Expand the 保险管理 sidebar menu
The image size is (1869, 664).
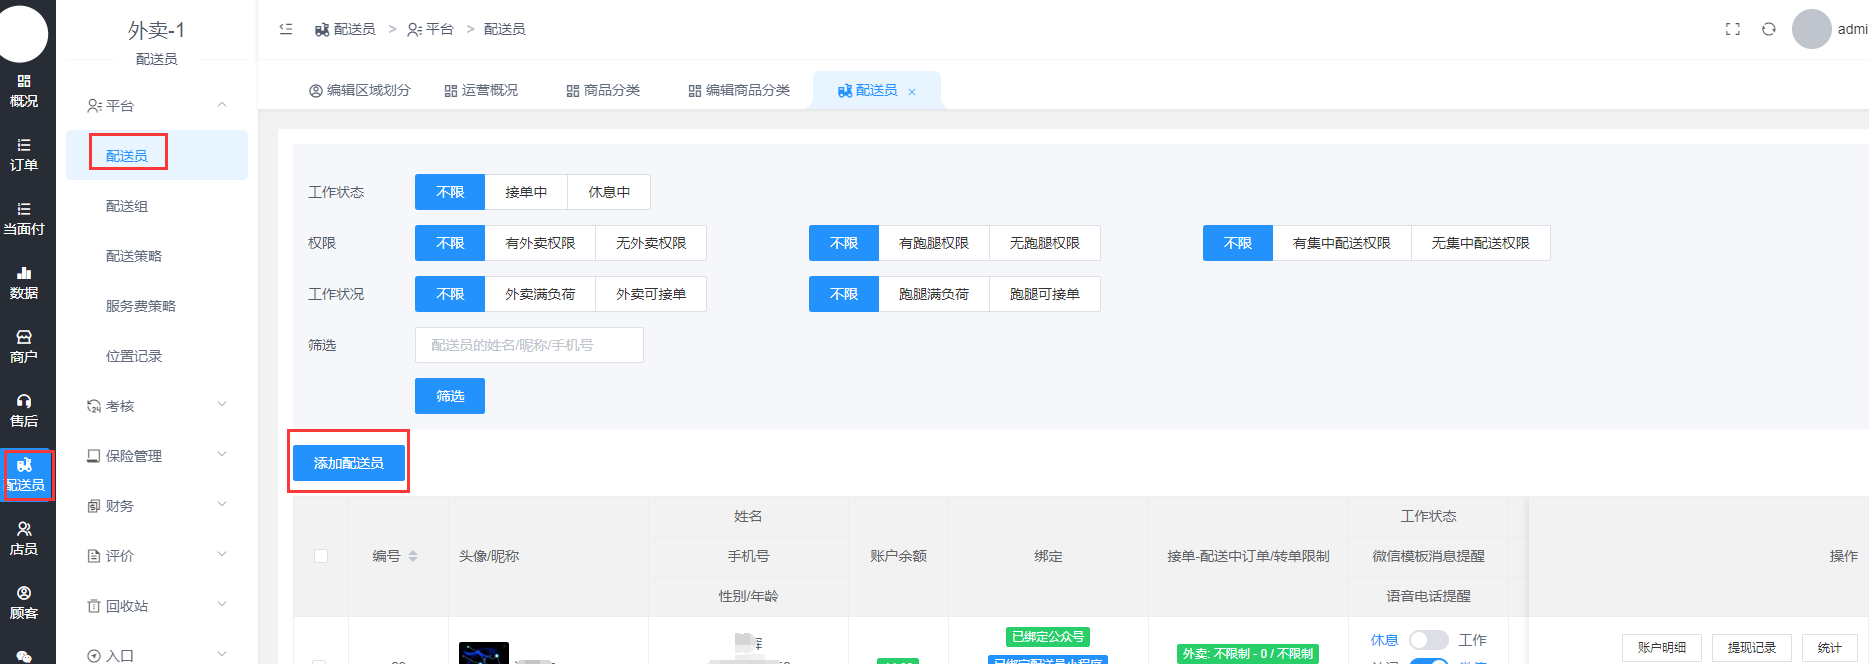point(156,456)
